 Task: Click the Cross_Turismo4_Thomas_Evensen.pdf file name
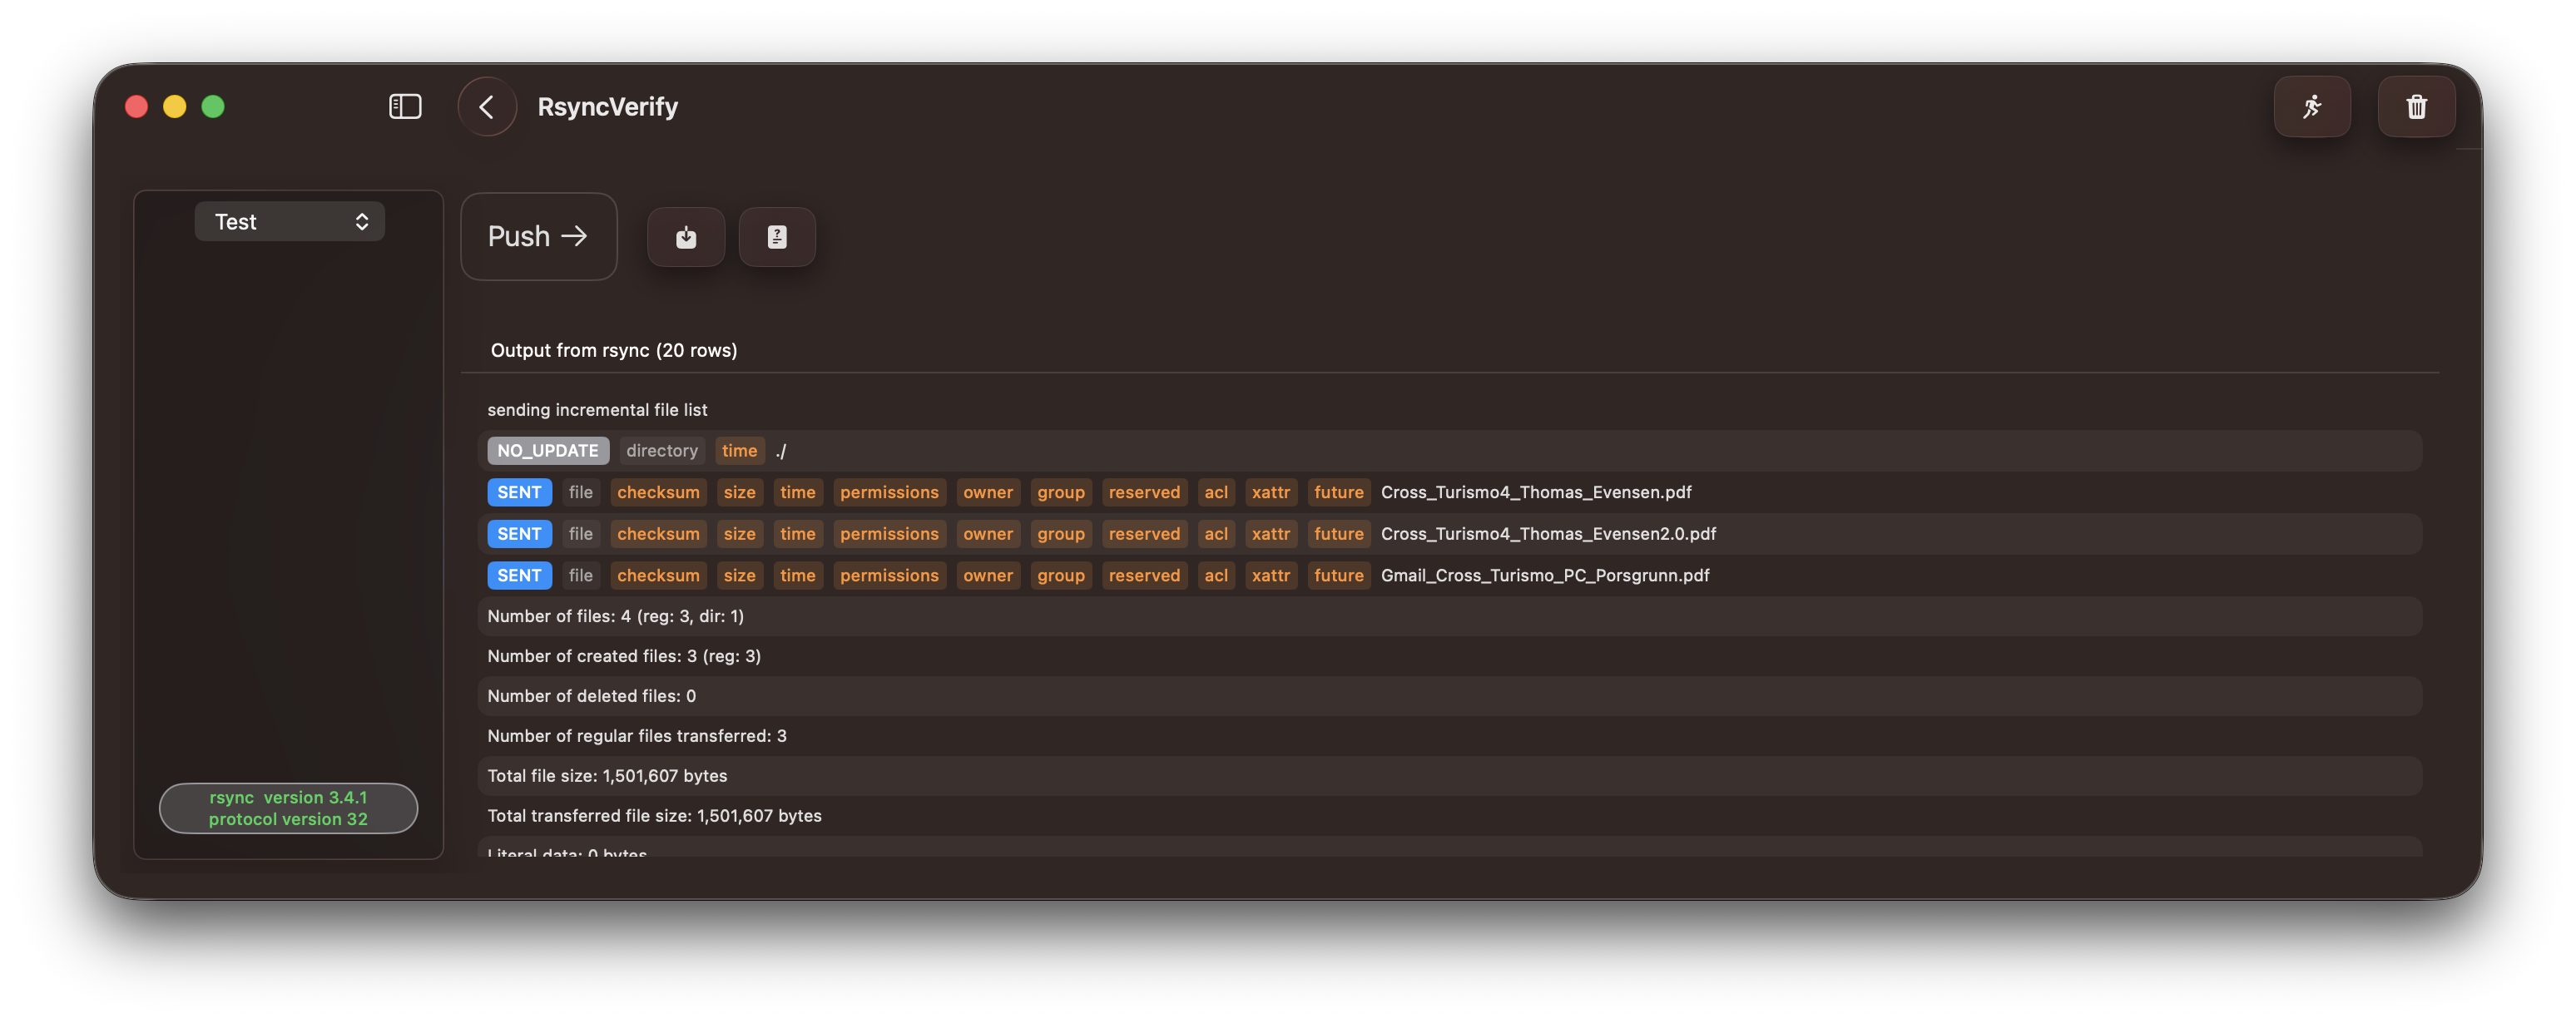1535,492
